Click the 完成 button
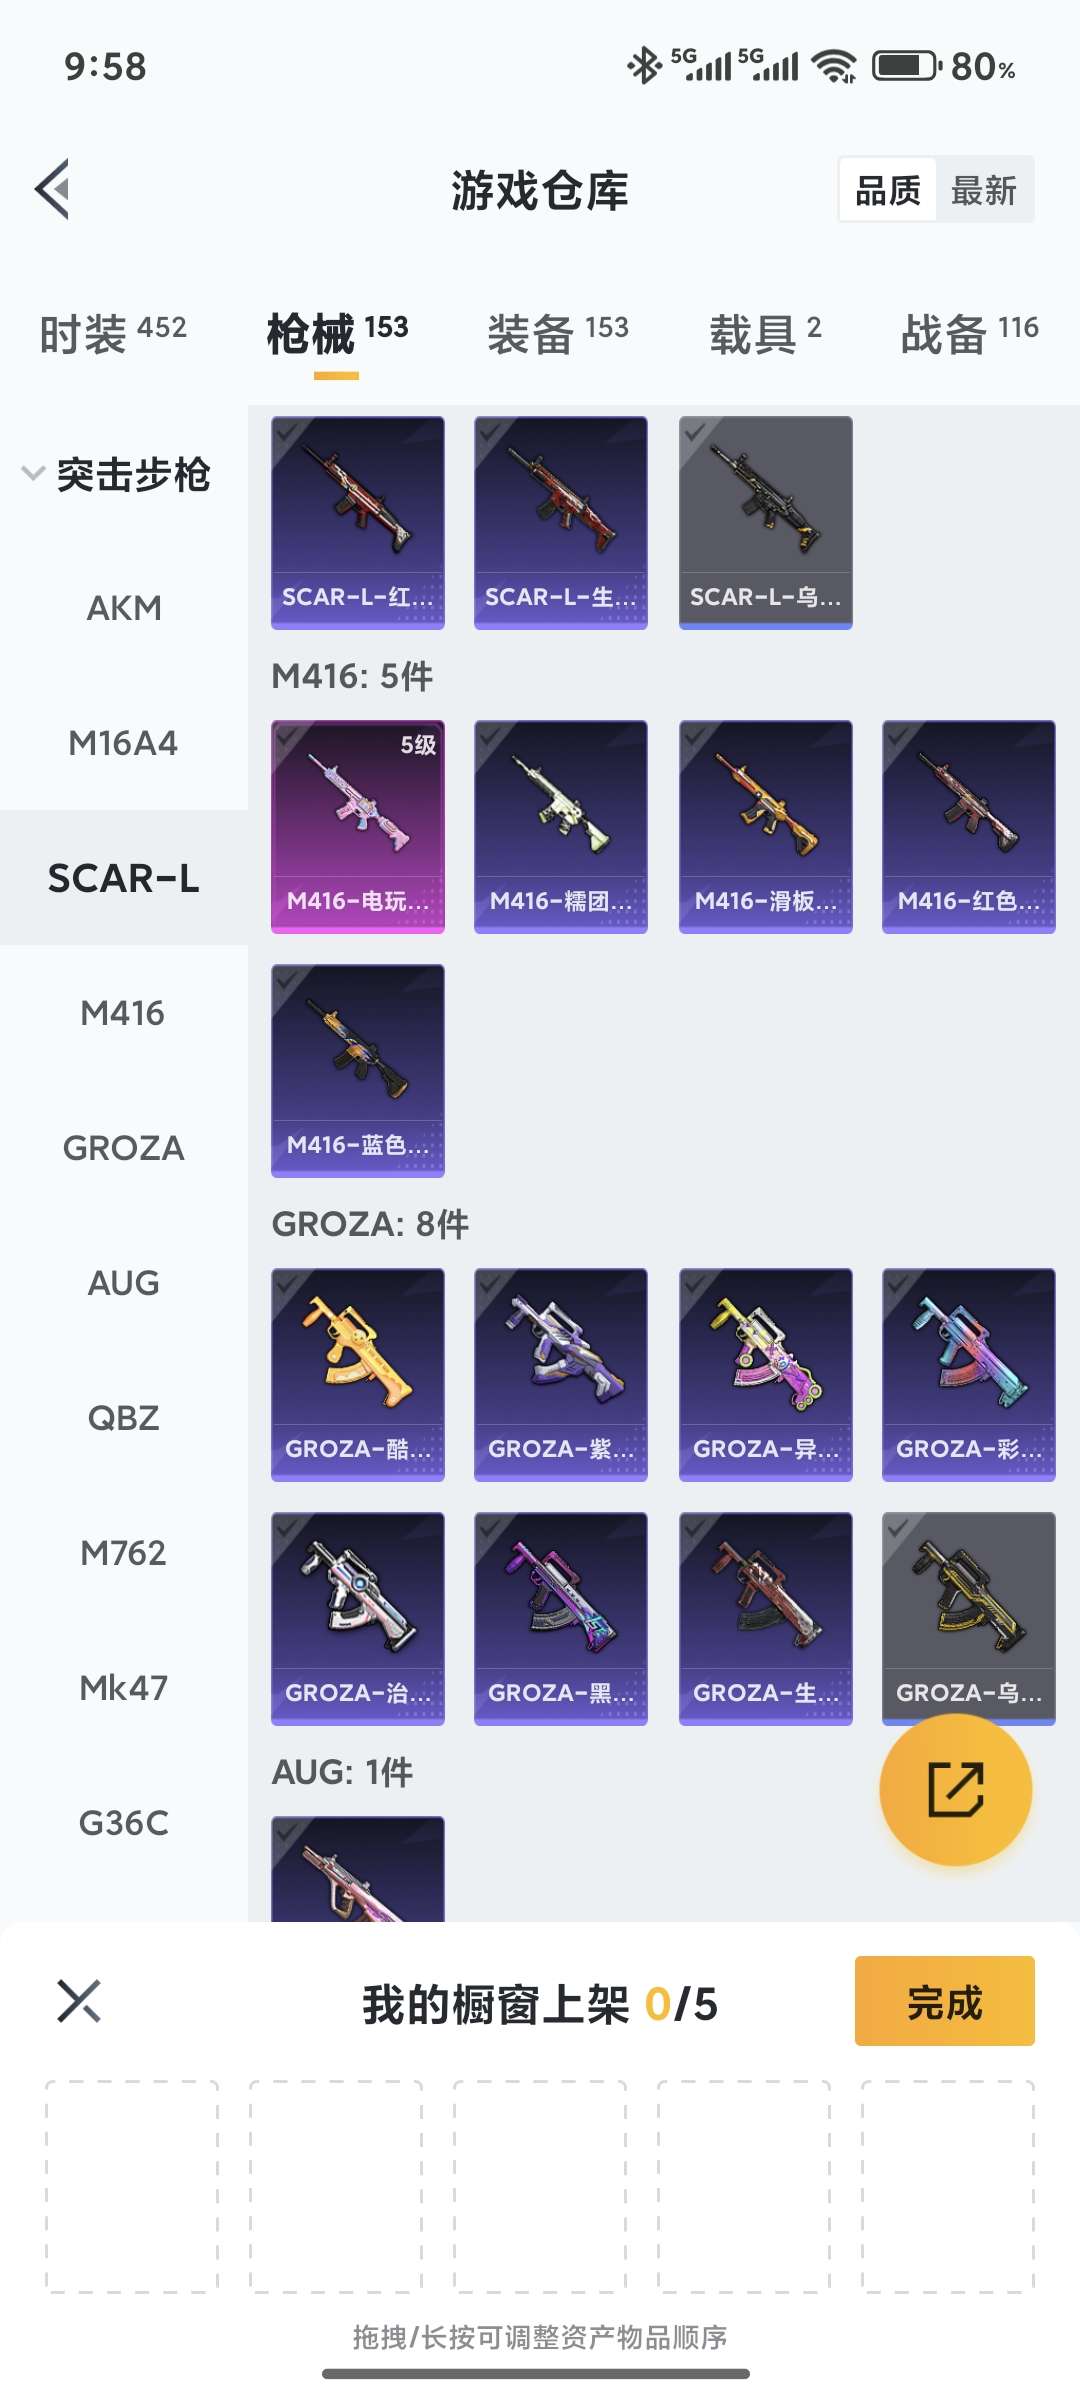 pyautogui.click(x=944, y=2001)
